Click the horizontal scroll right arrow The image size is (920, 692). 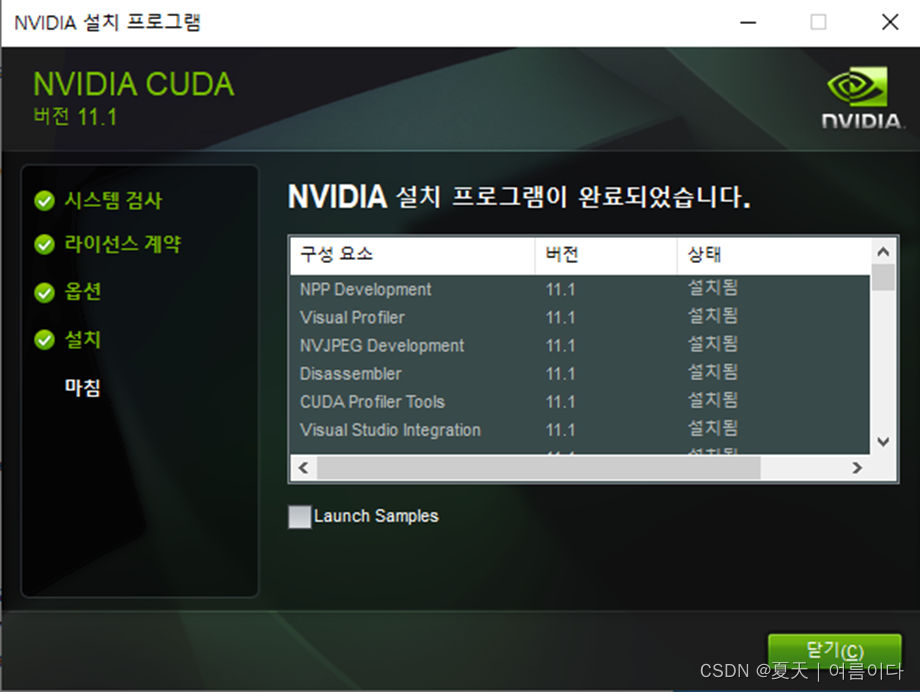[x=857, y=468]
